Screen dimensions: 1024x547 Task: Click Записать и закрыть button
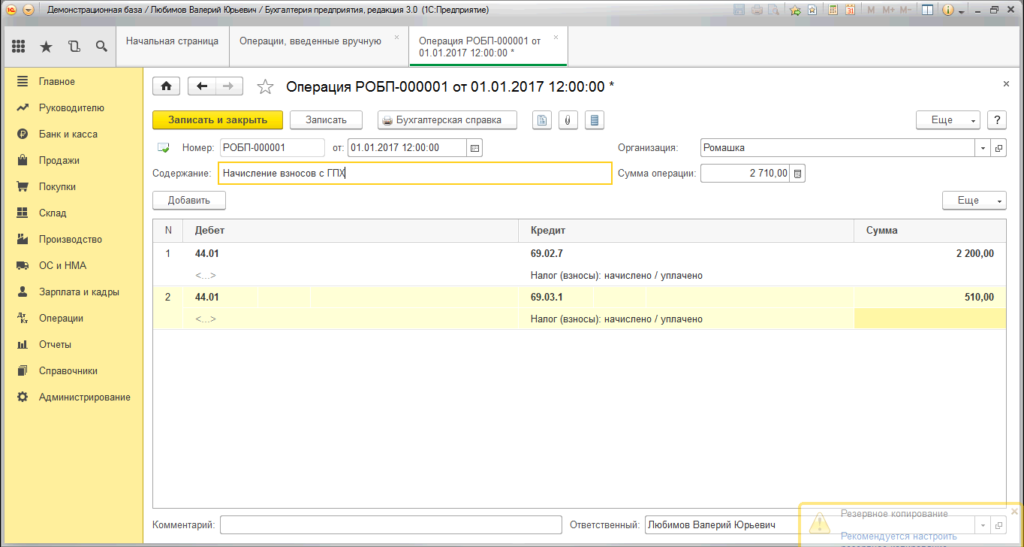coord(217,120)
